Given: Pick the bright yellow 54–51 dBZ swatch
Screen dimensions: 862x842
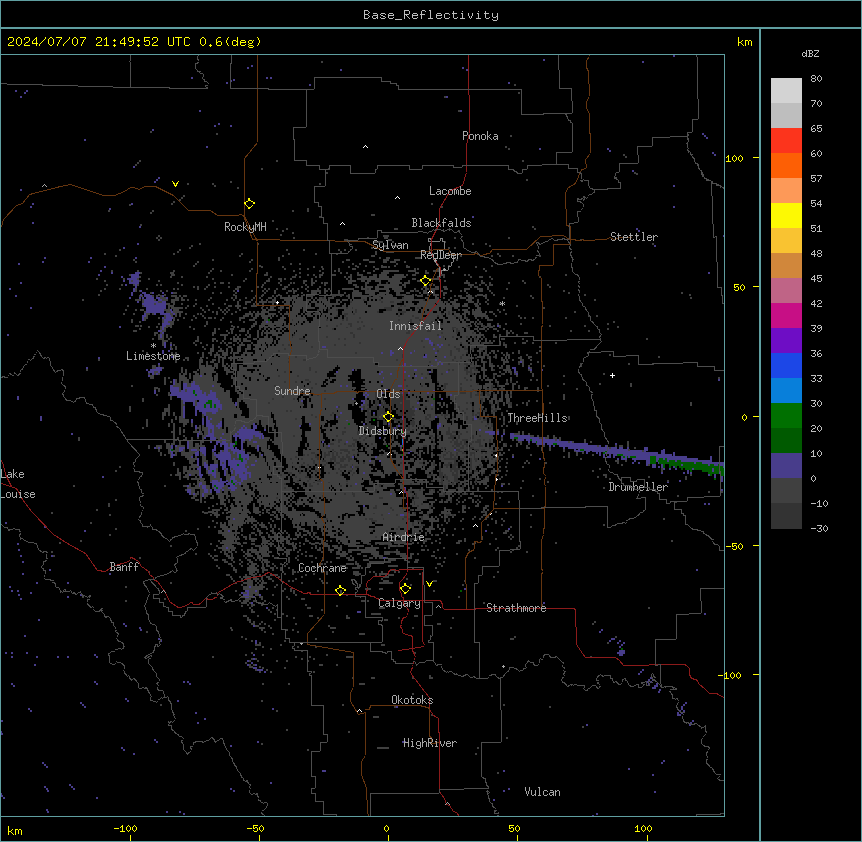Looking at the screenshot, I should [x=786, y=215].
